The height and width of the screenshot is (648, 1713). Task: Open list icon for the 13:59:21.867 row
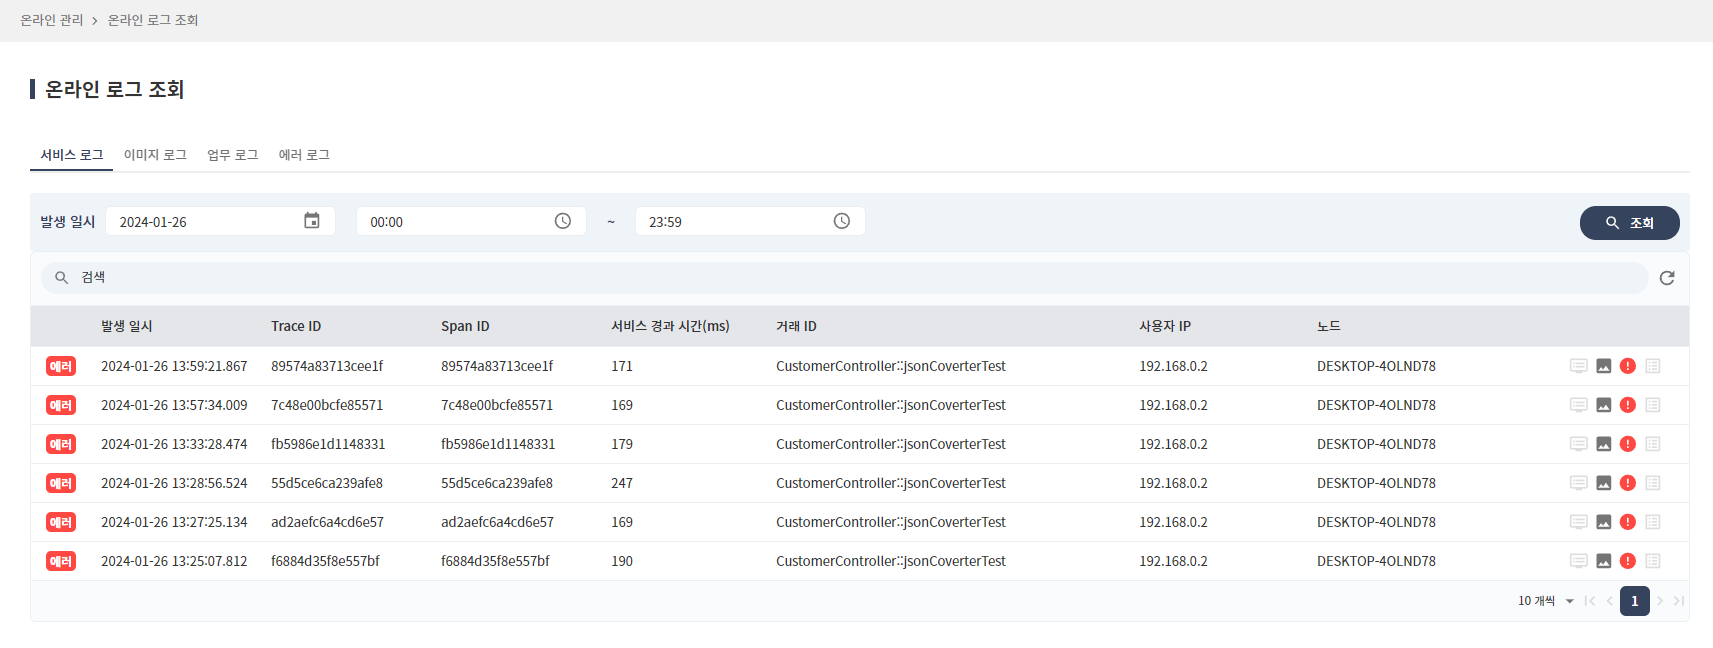1653,366
